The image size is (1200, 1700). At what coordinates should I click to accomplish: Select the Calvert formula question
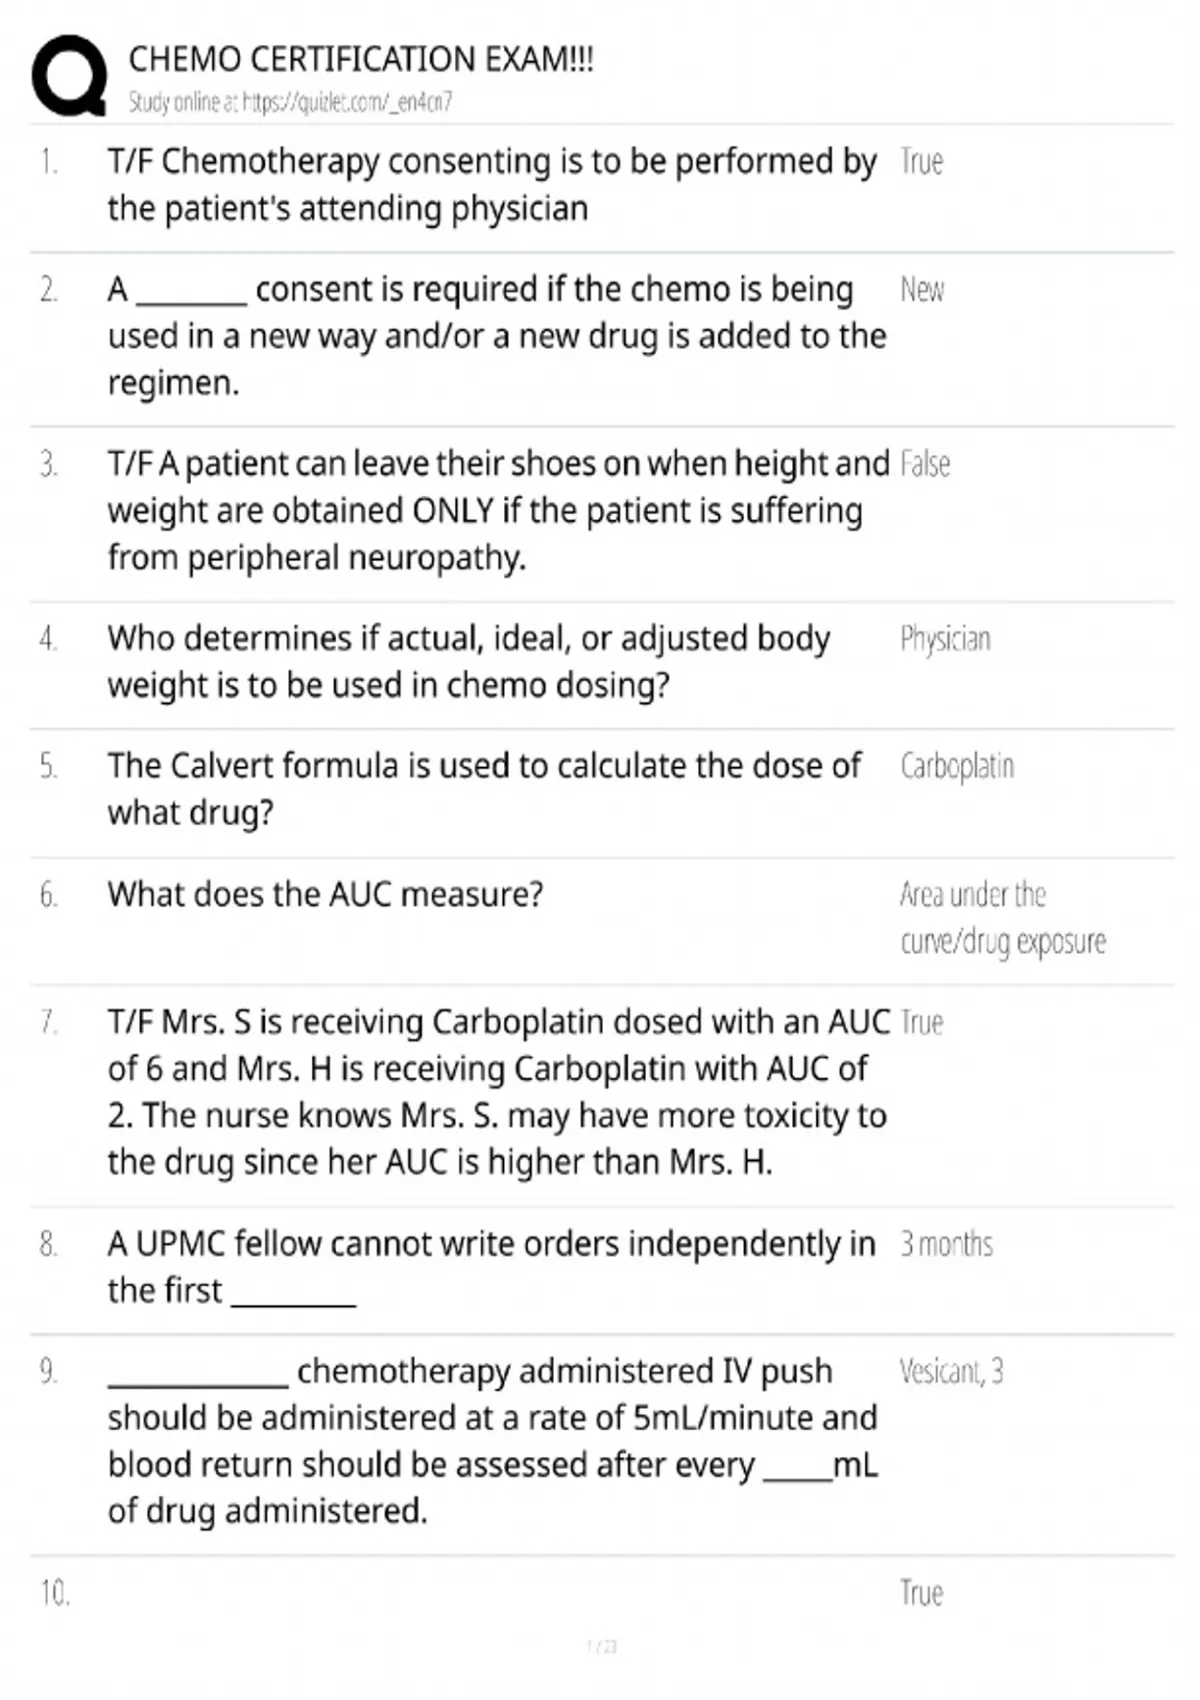[483, 789]
